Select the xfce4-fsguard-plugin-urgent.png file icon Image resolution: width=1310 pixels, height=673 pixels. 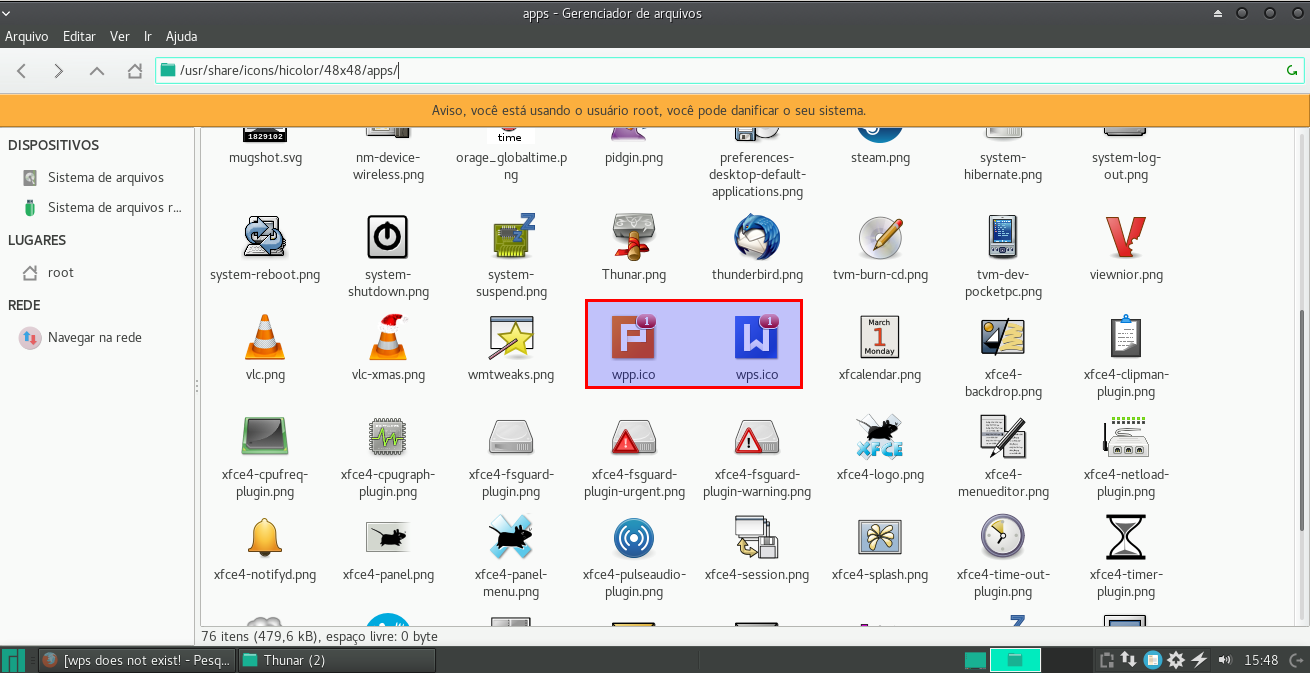click(634, 437)
